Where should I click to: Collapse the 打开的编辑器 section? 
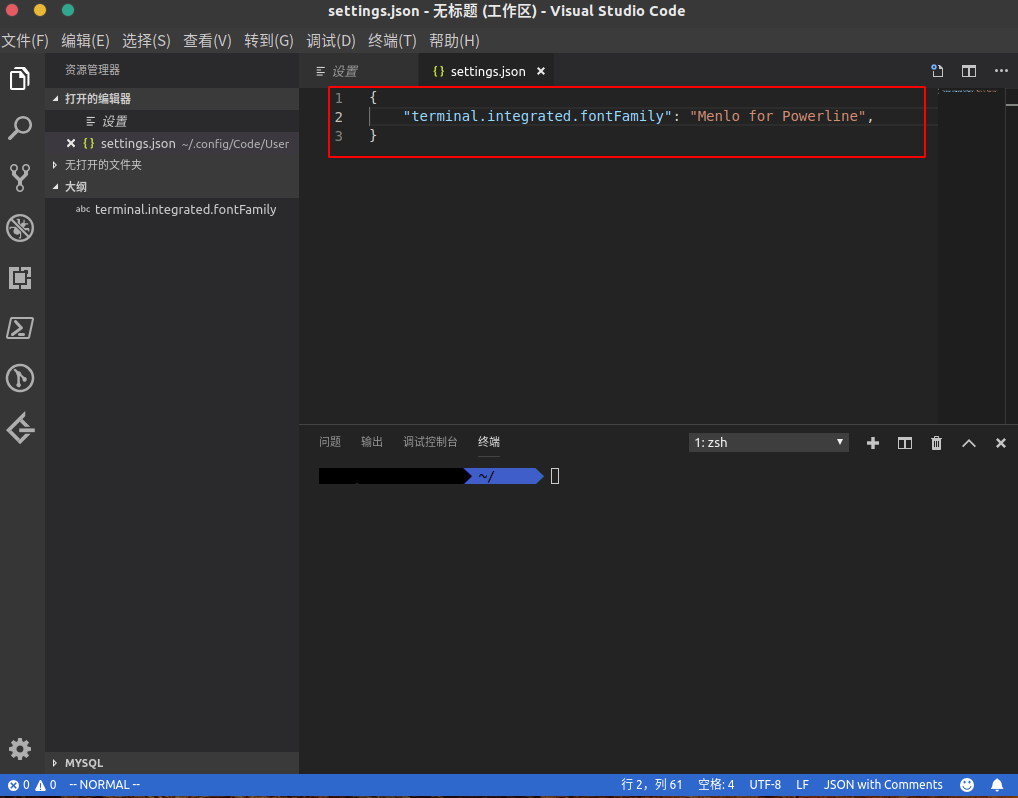tap(172, 99)
